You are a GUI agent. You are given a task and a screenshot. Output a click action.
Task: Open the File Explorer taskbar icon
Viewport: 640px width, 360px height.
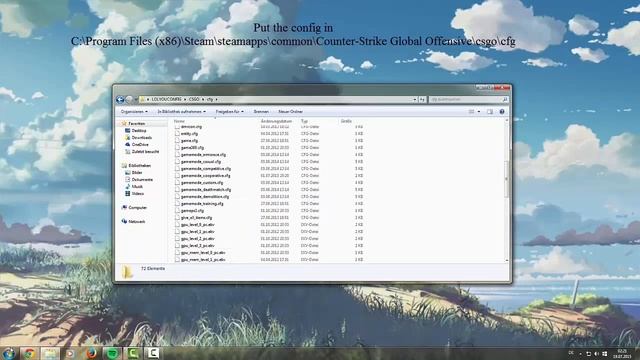point(50,353)
